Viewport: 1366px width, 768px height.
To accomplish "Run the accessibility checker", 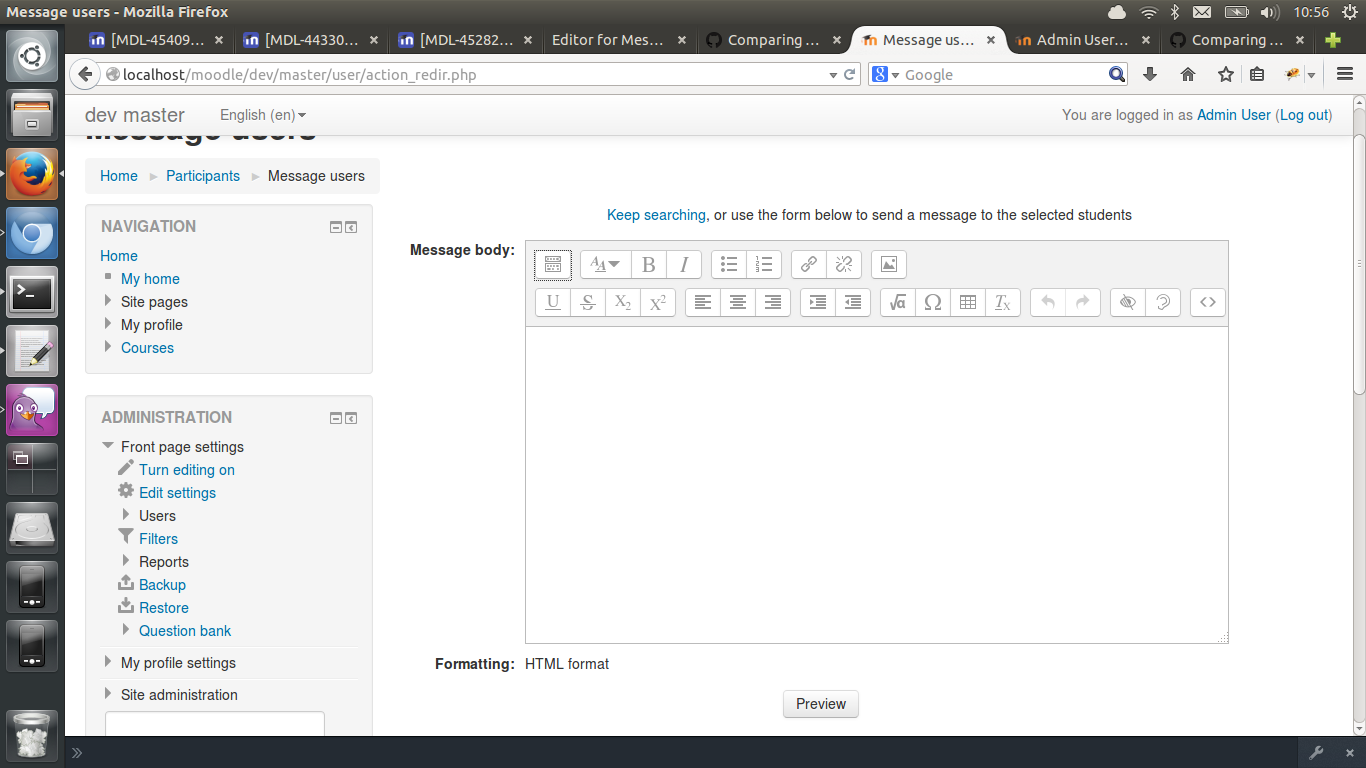I will pyautogui.click(x=1128, y=302).
